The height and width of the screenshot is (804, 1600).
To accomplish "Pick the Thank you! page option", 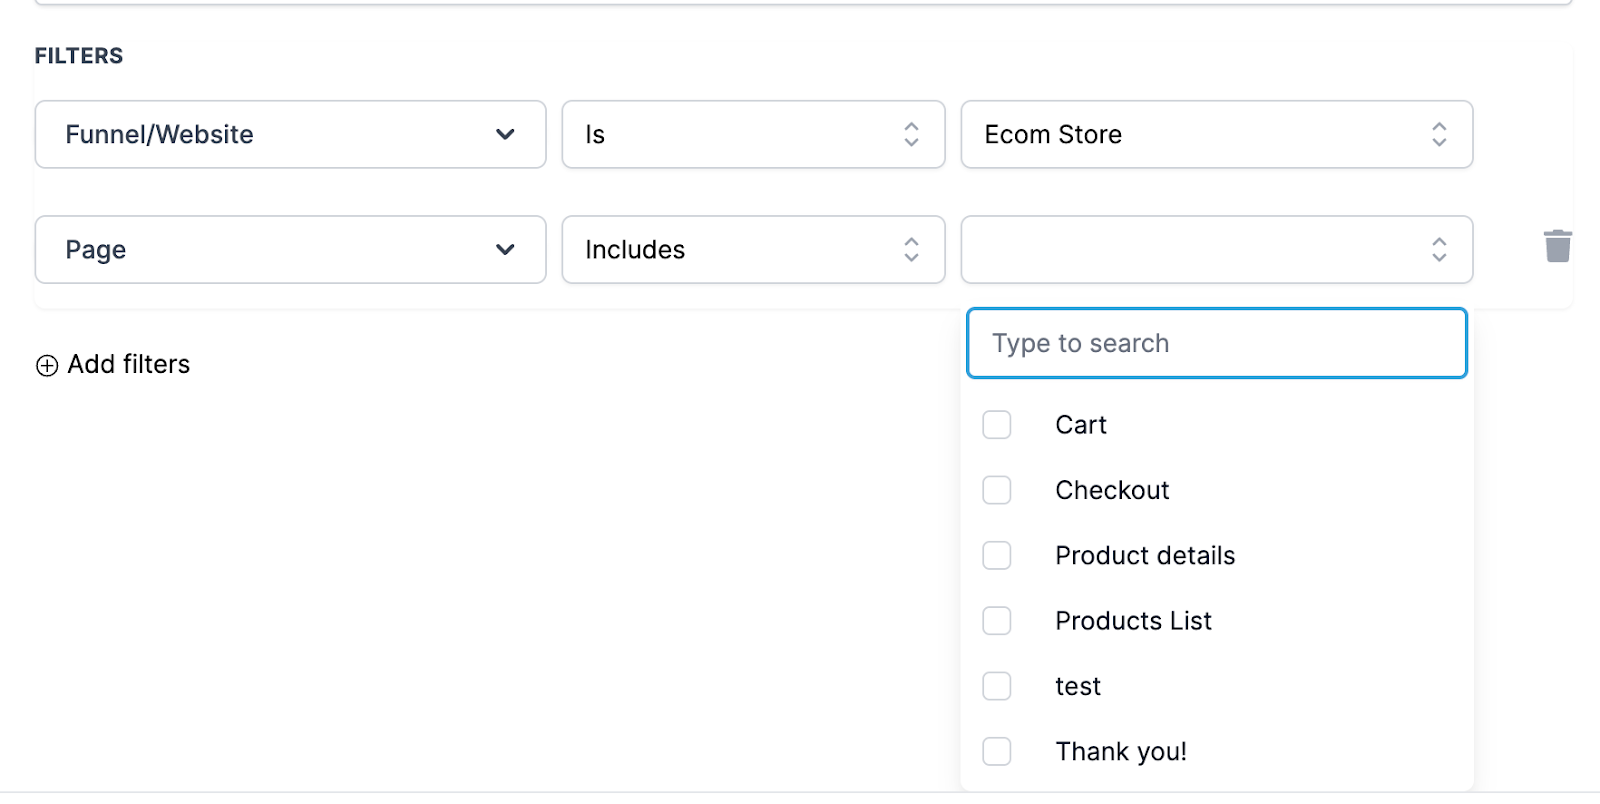I will 1121,752.
